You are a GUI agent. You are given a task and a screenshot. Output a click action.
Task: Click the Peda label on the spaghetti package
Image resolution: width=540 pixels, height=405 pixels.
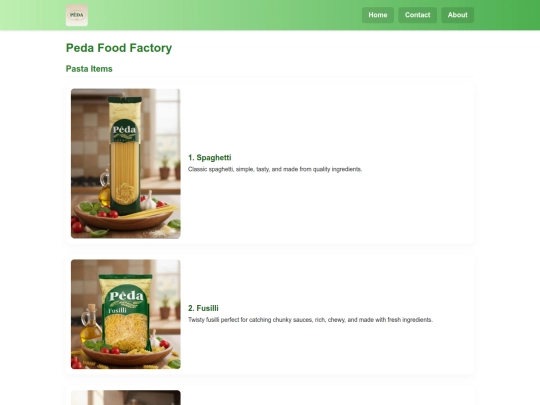pyautogui.click(x=124, y=131)
